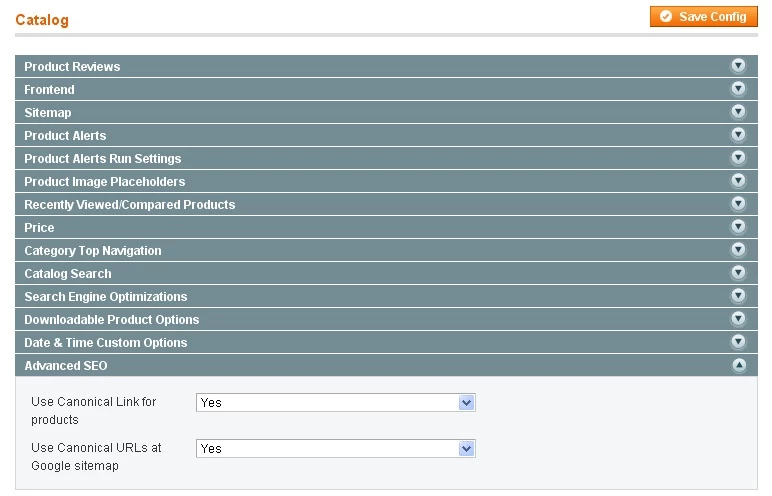This screenshot has width=772, height=496.
Task: Open Frontend section header
Action: [x=386, y=89]
